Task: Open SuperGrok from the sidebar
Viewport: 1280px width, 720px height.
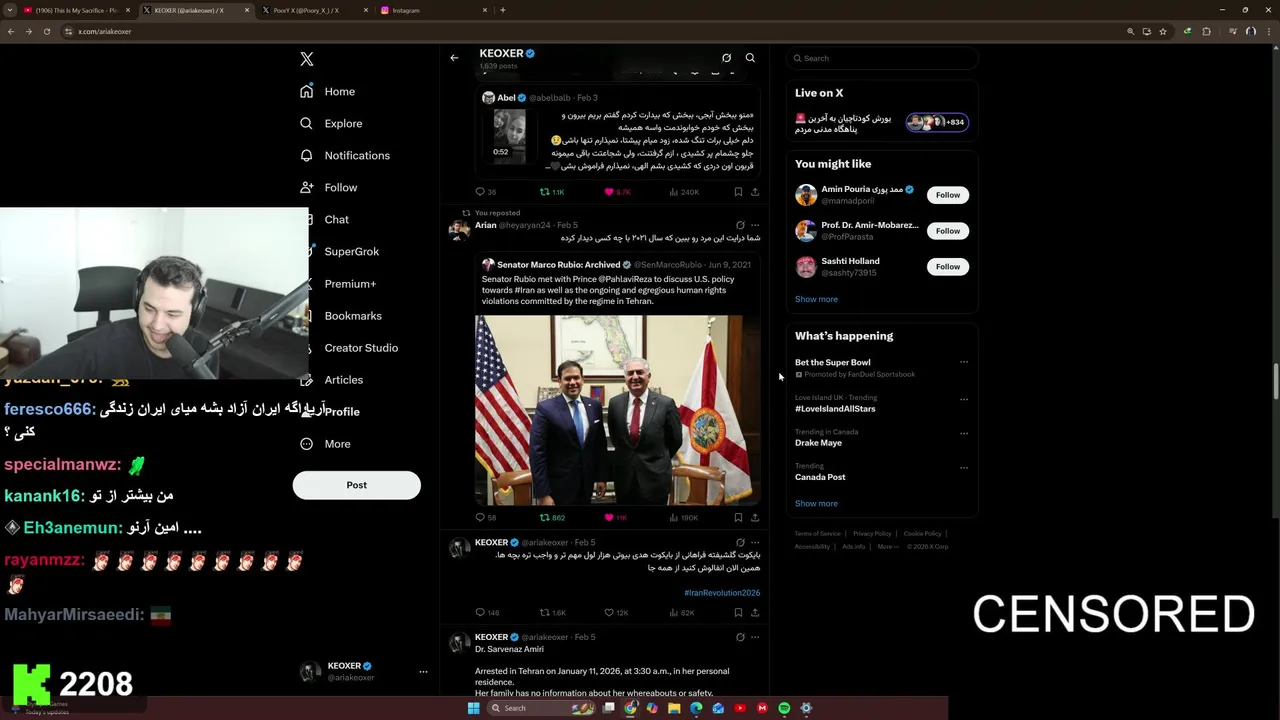Action: (x=351, y=252)
